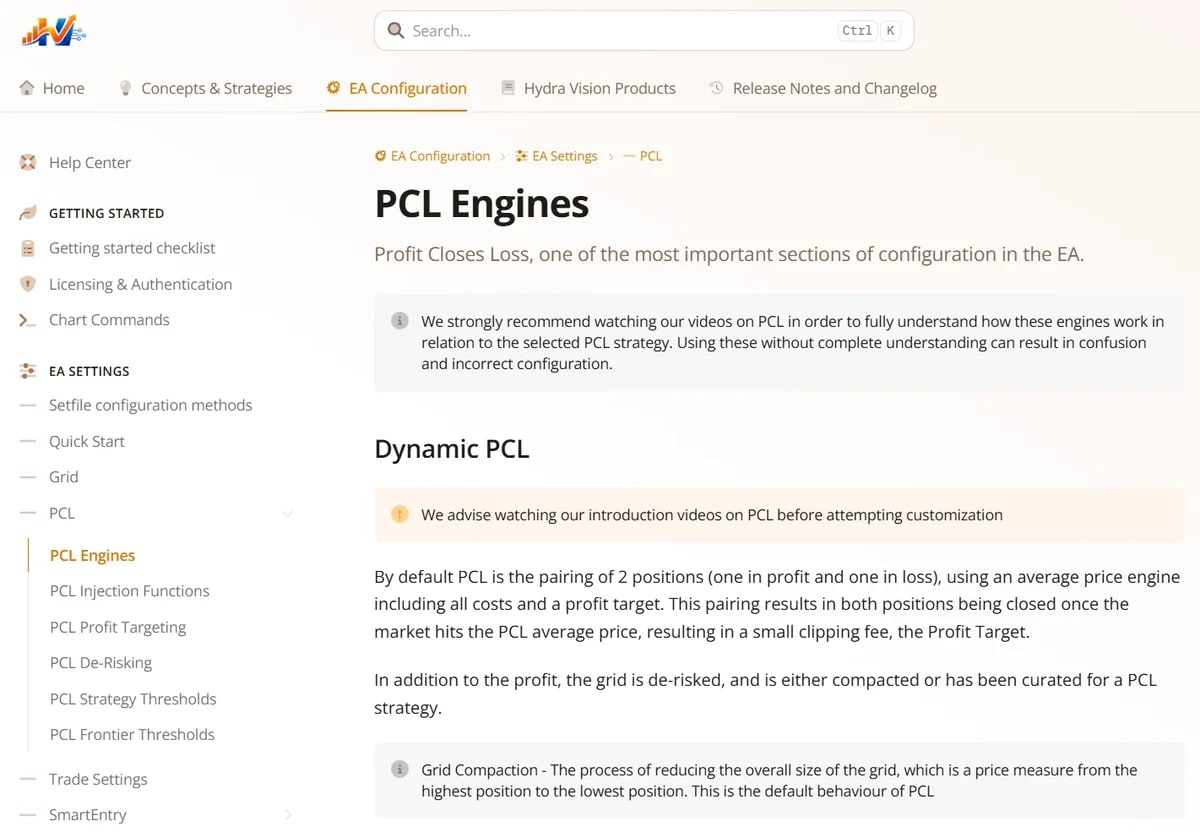Open the Concepts & Strategies tab
1200x832 pixels.
click(x=205, y=88)
